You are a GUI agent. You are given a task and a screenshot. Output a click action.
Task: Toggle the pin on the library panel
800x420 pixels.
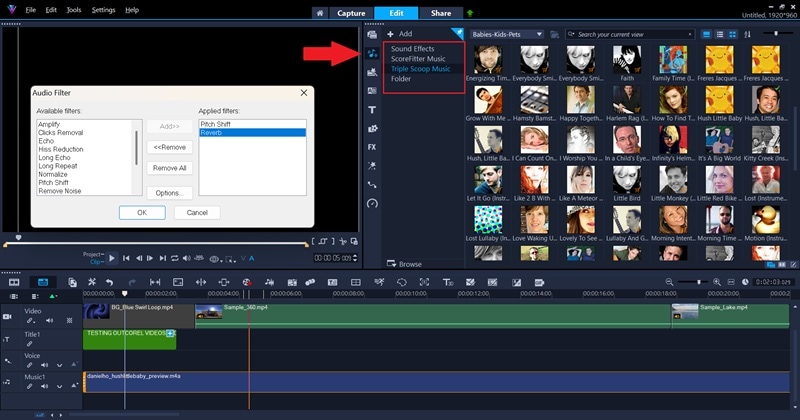[x=458, y=33]
